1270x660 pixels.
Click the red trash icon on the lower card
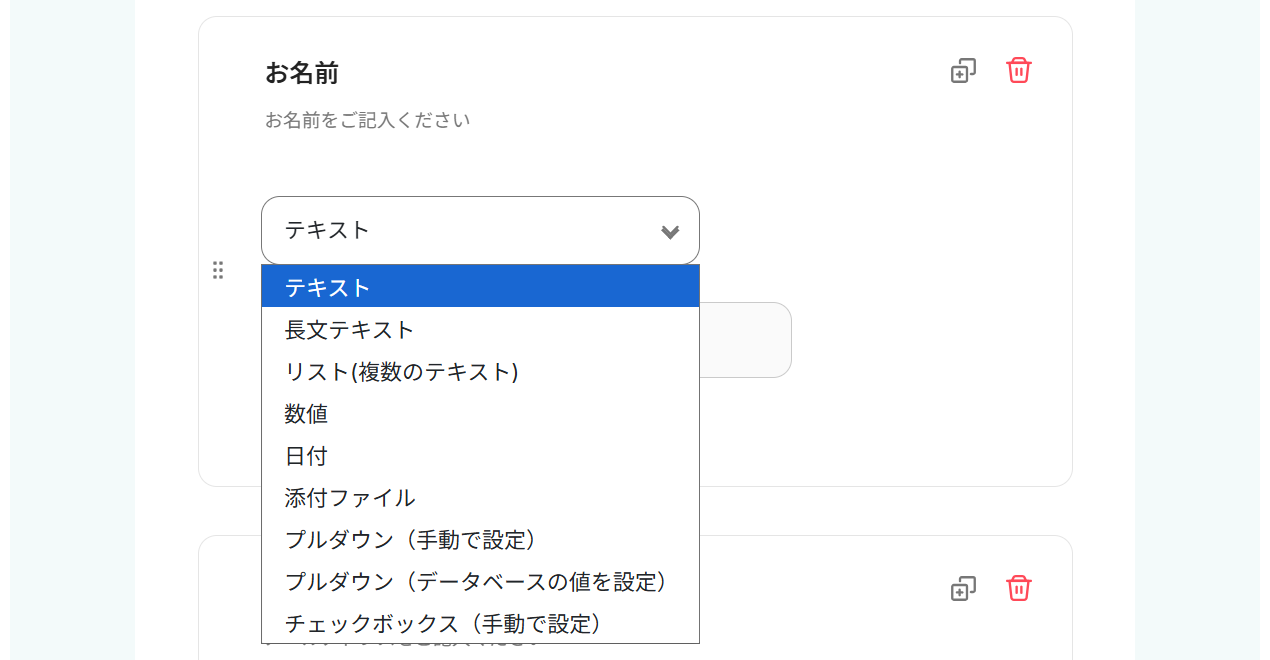(1018, 589)
